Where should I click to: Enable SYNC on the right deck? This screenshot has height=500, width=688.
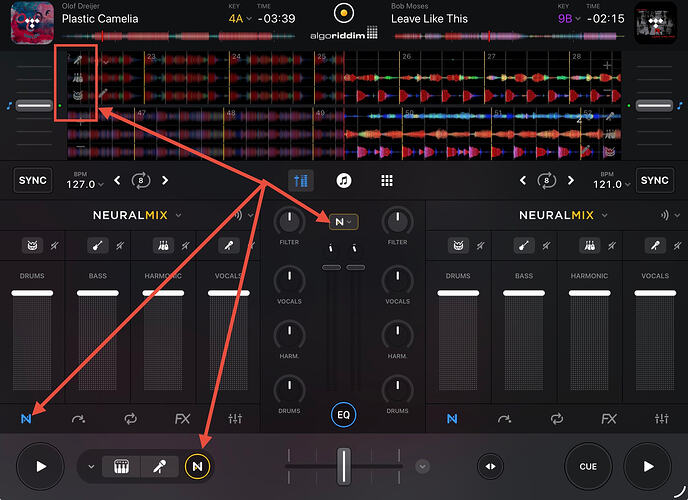(655, 180)
